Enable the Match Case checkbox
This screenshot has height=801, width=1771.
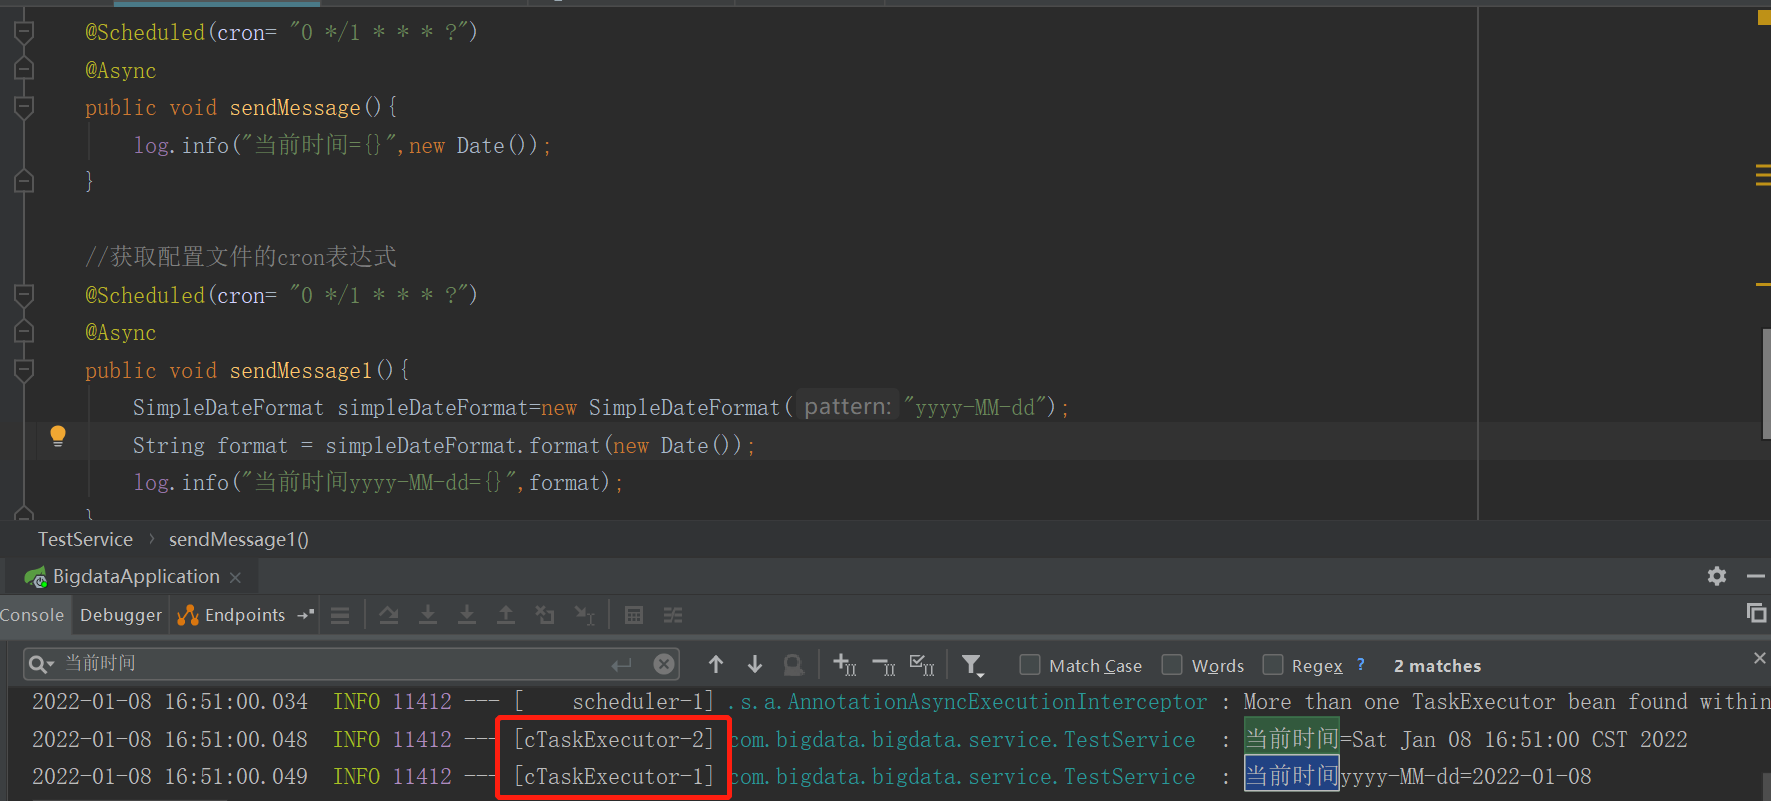click(x=1030, y=665)
